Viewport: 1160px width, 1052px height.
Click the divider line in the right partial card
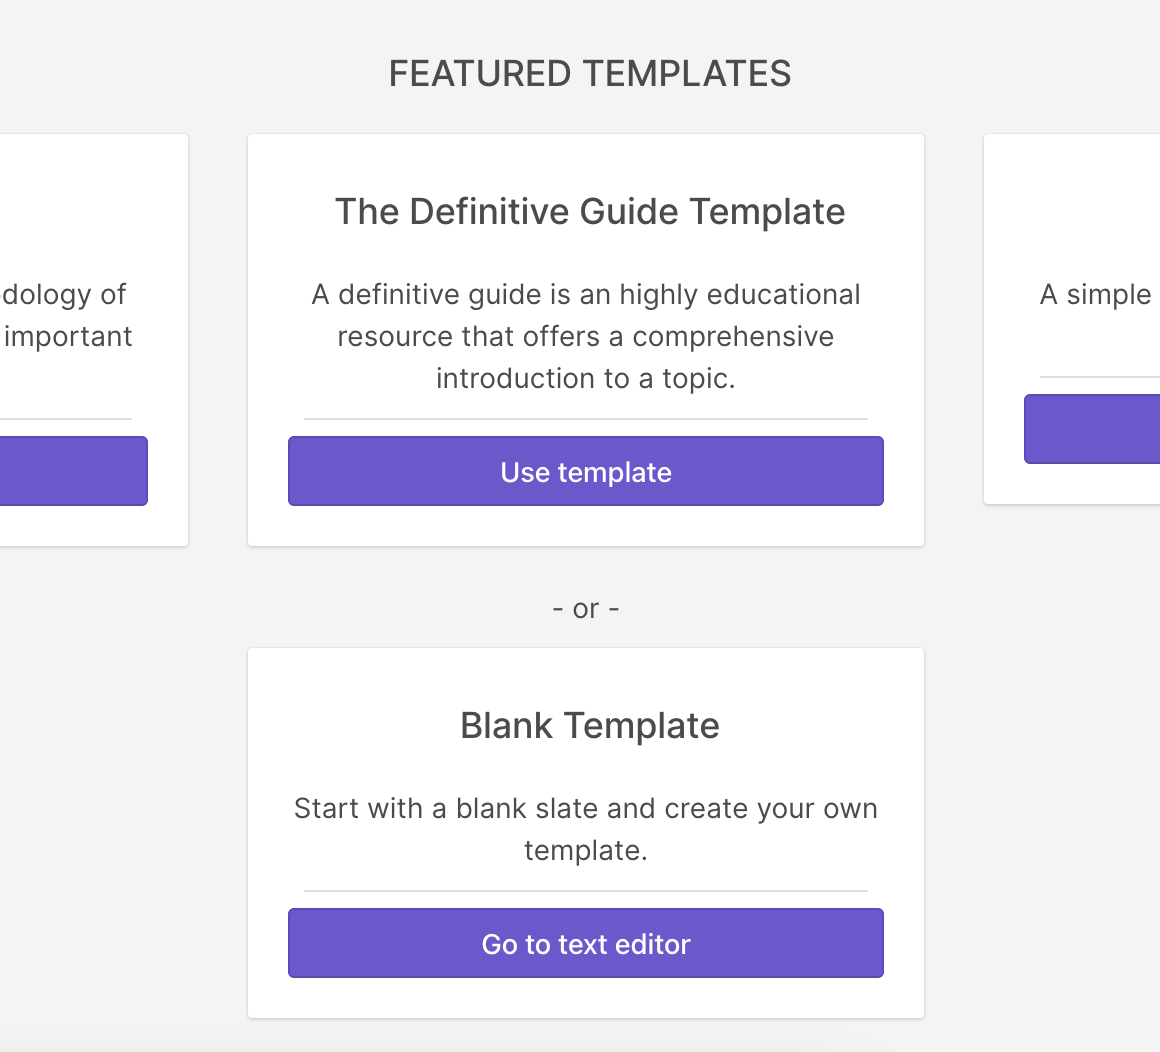click(x=1100, y=377)
